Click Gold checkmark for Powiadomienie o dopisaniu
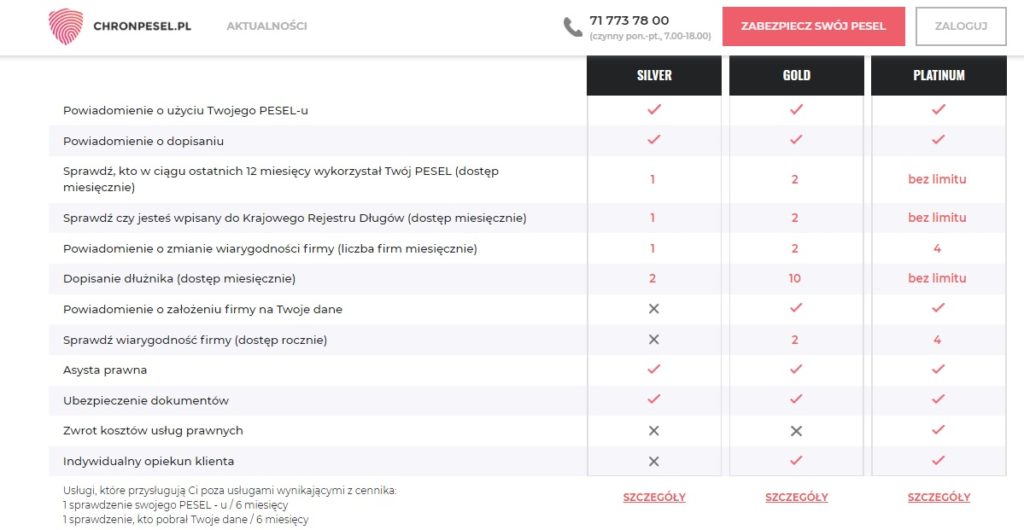Viewport: 1024px width, 530px height. [796, 140]
